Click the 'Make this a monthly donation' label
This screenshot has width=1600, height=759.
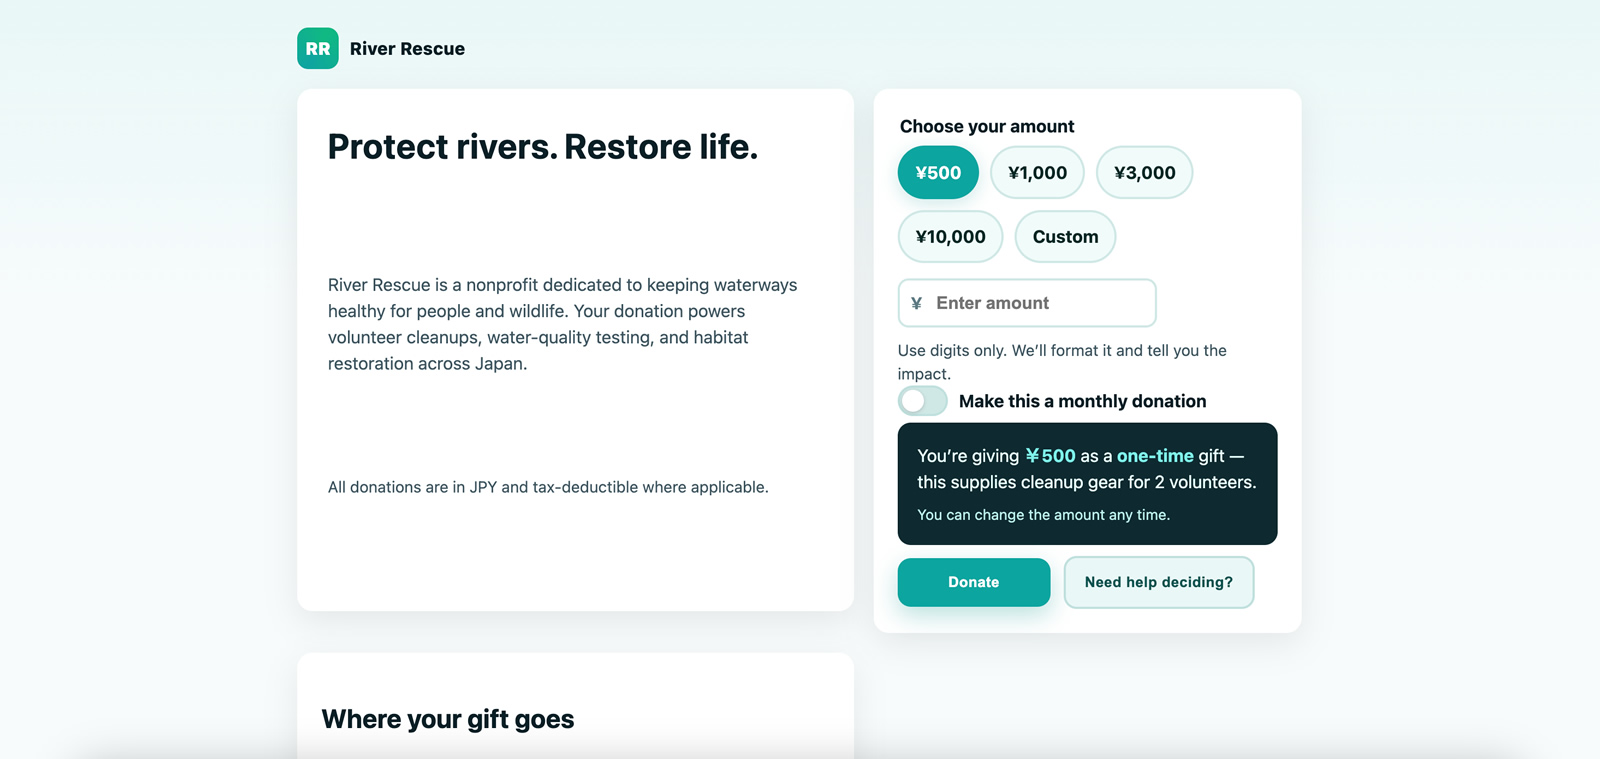click(x=1082, y=401)
